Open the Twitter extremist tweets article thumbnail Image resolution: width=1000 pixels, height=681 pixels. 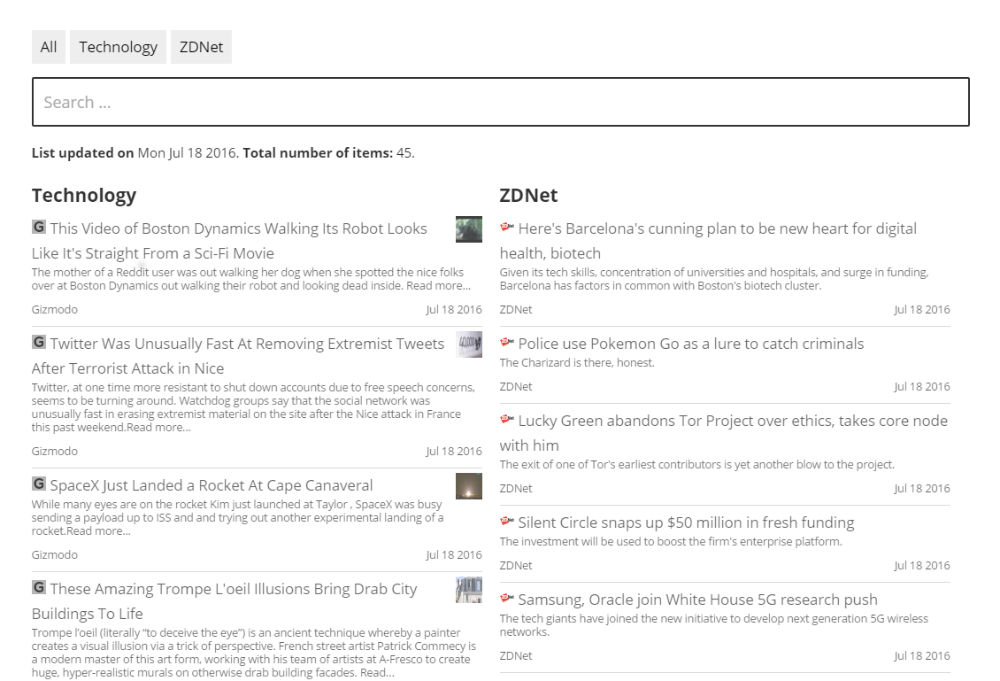(x=469, y=345)
